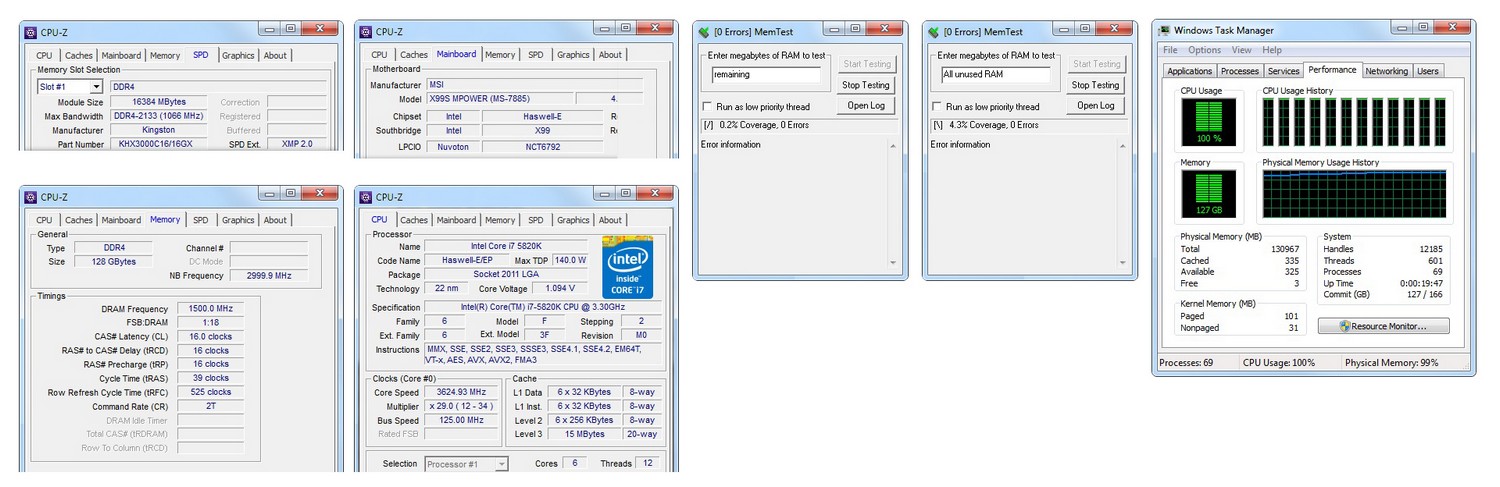Click the CPU-Z title icon in the Memory timings window
This screenshot has width=1500, height=487.
point(30,197)
